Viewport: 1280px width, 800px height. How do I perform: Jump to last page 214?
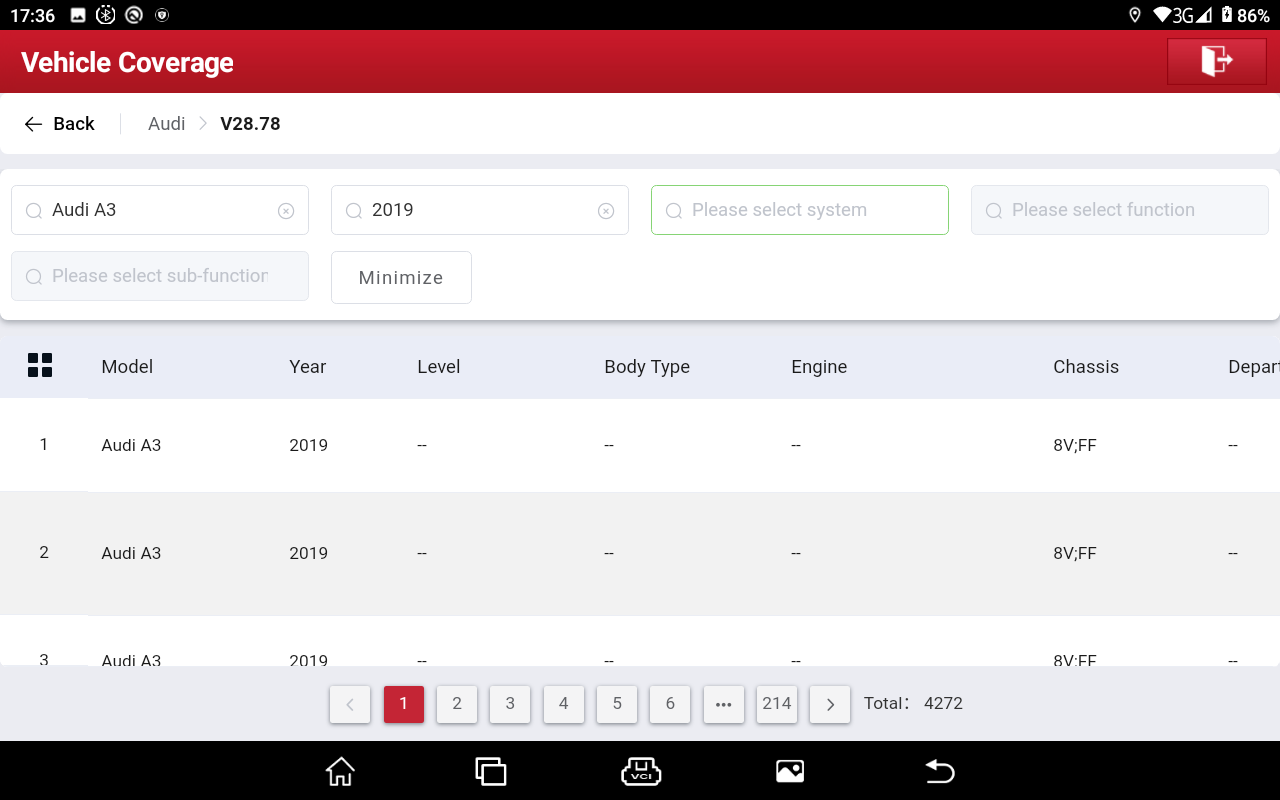[x=777, y=704]
